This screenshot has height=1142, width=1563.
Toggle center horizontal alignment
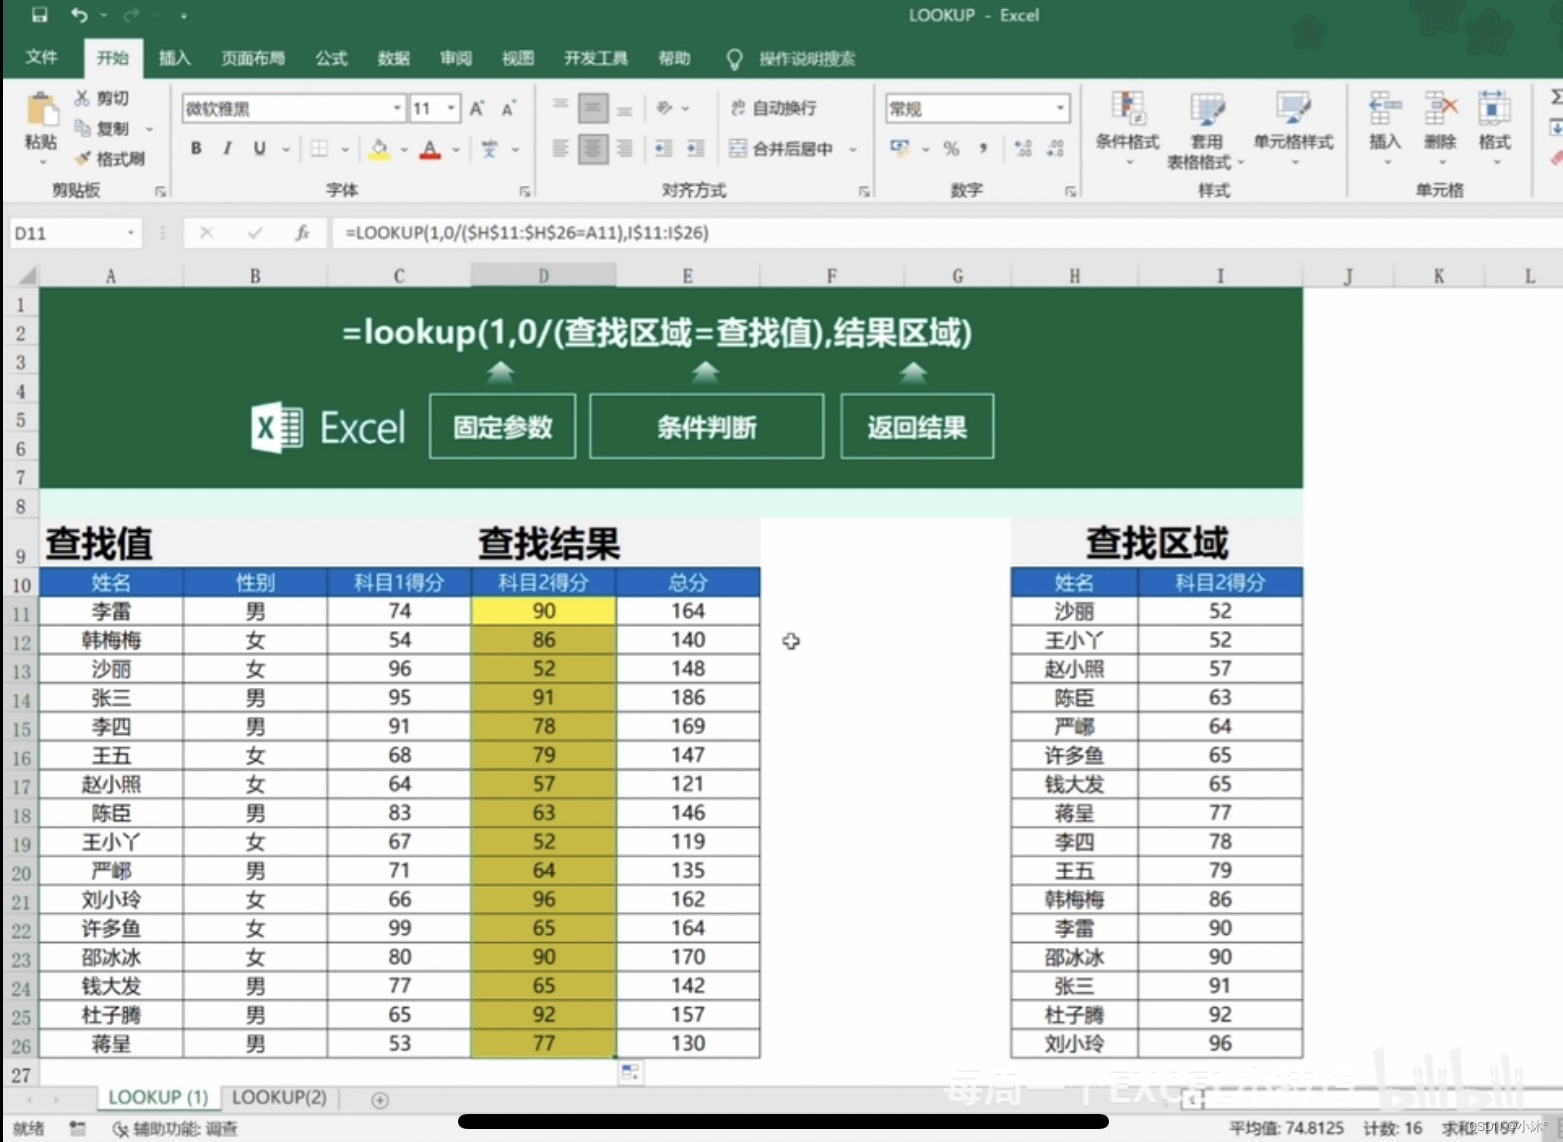[593, 149]
